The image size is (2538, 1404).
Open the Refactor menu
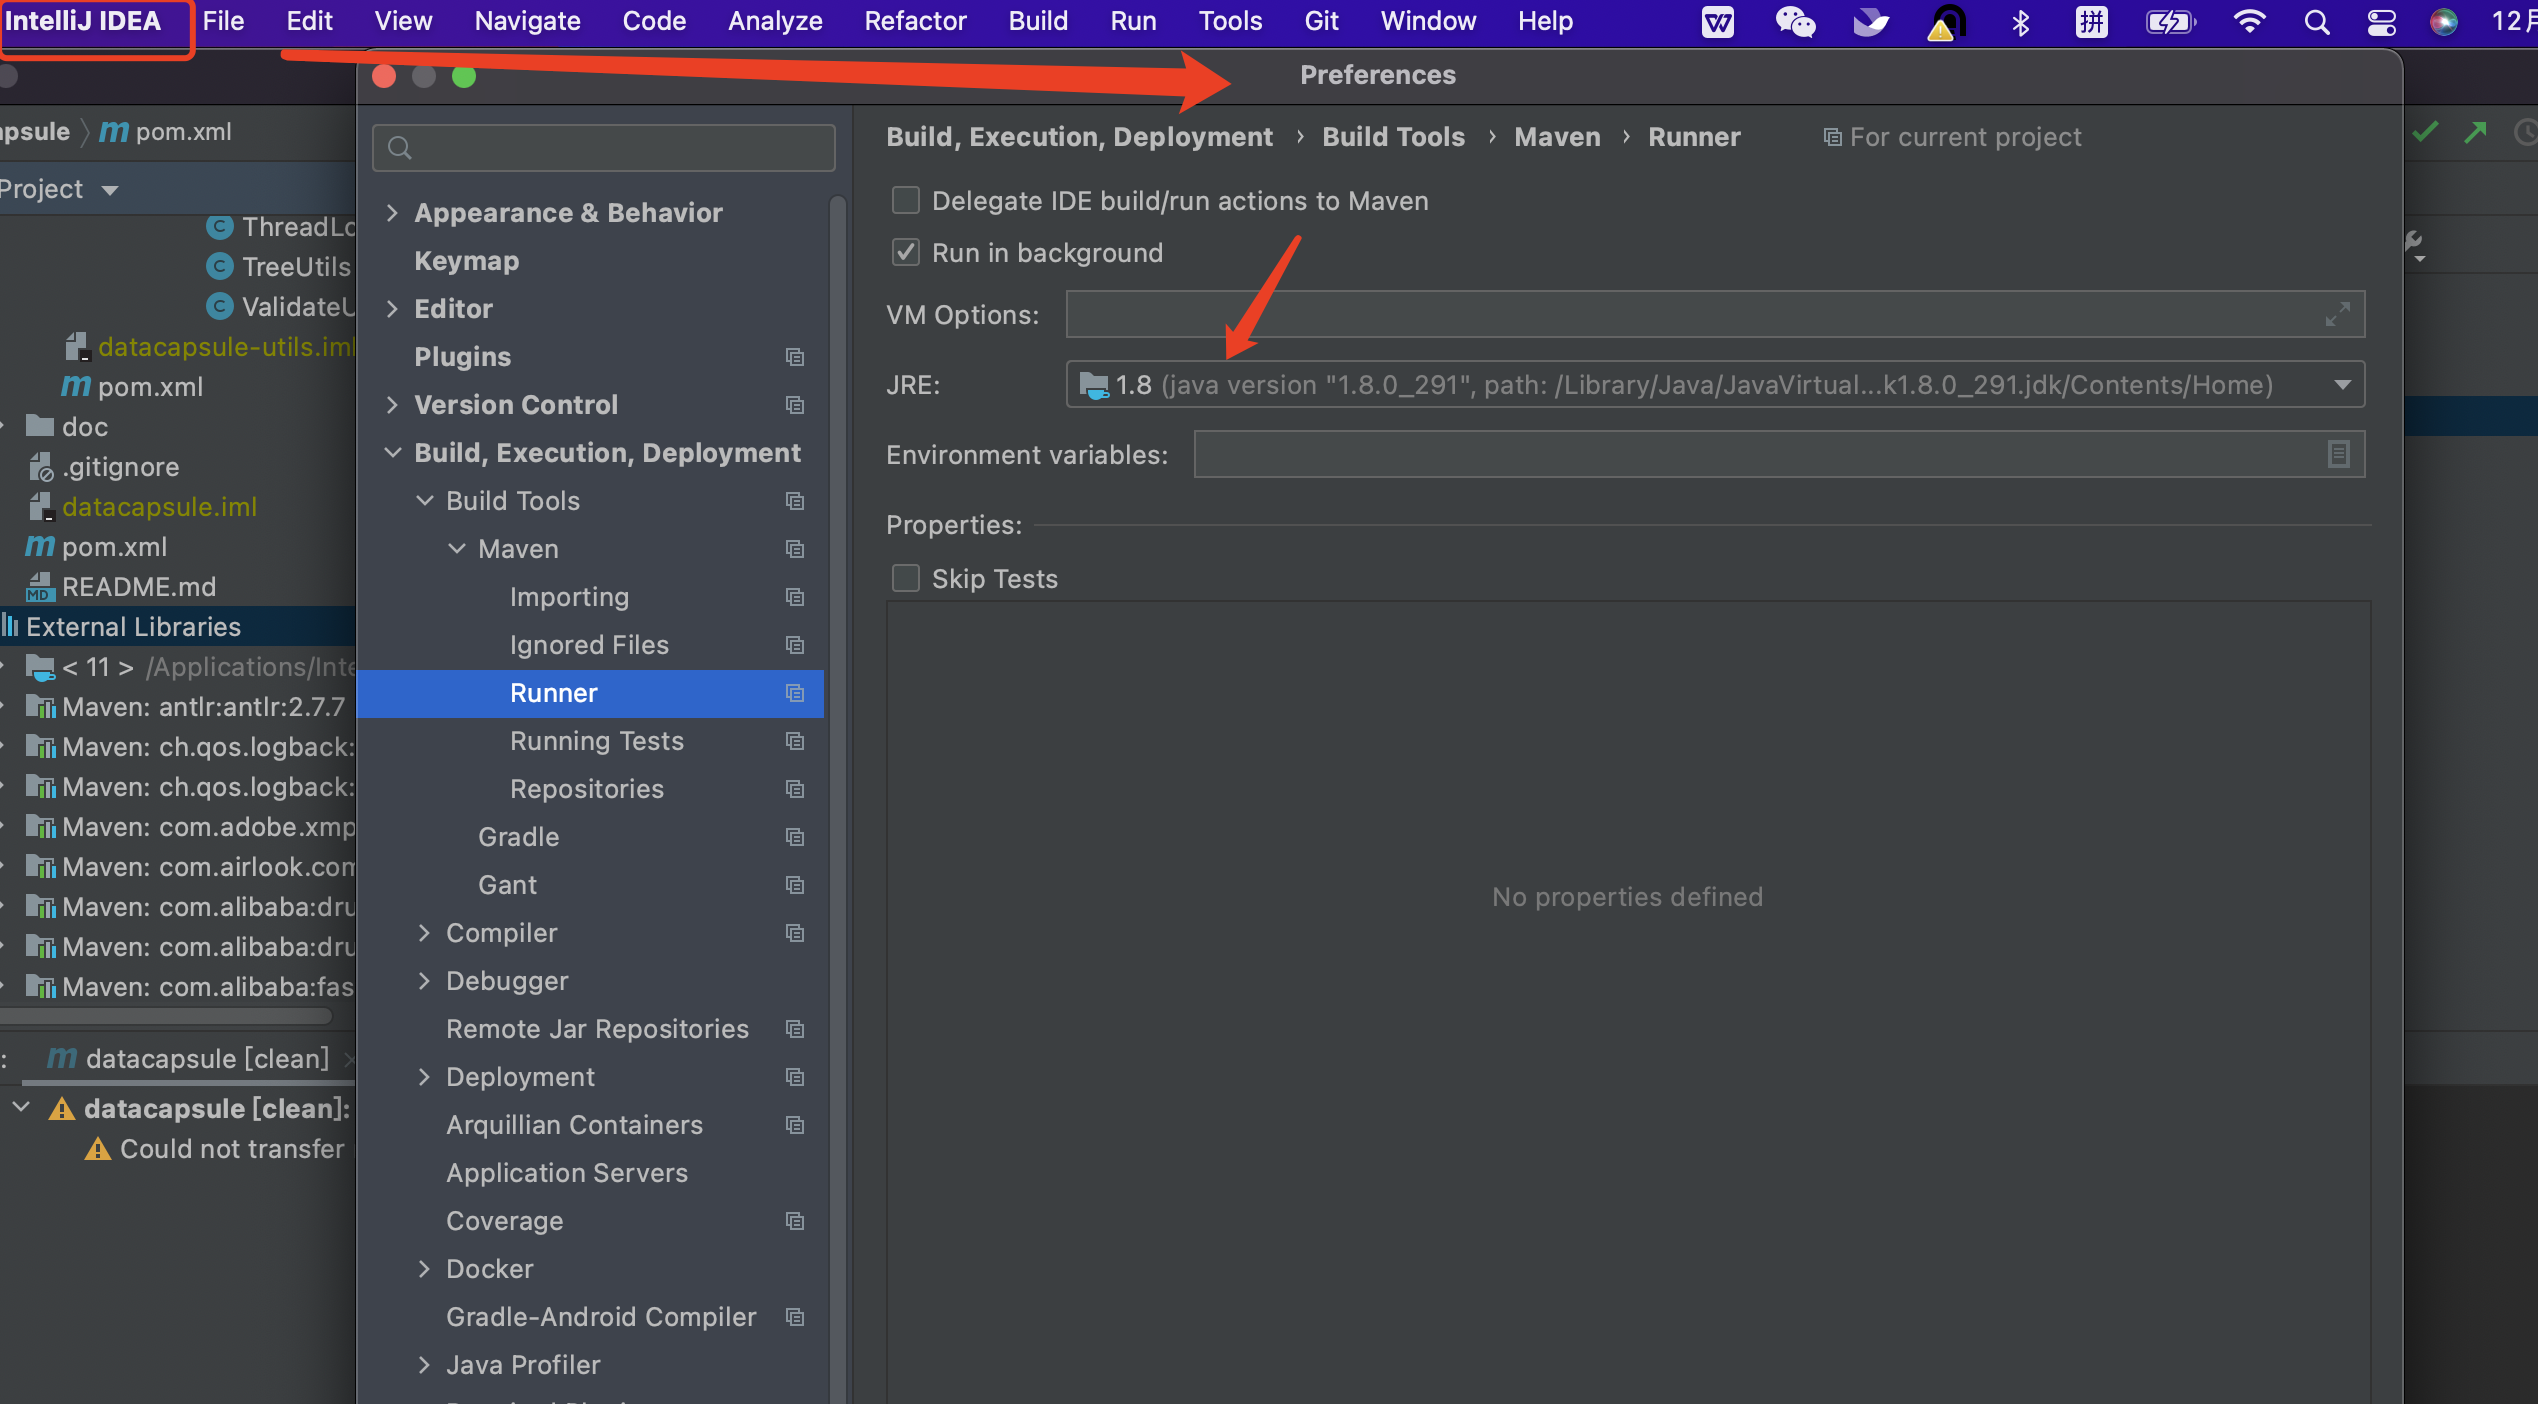tap(914, 21)
